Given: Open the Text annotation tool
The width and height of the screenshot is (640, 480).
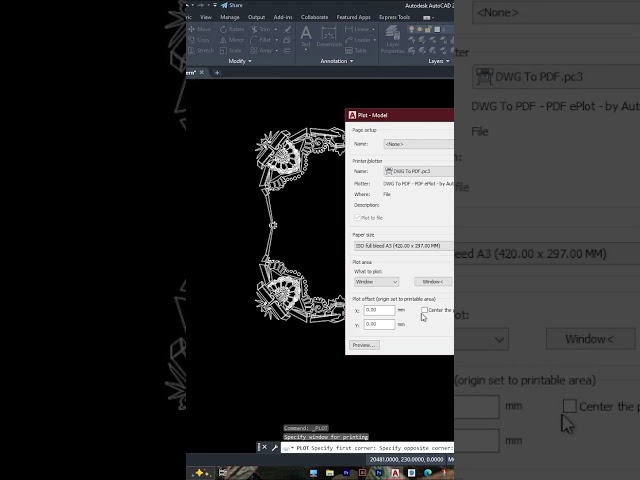Looking at the screenshot, I should [x=306, y=36].
